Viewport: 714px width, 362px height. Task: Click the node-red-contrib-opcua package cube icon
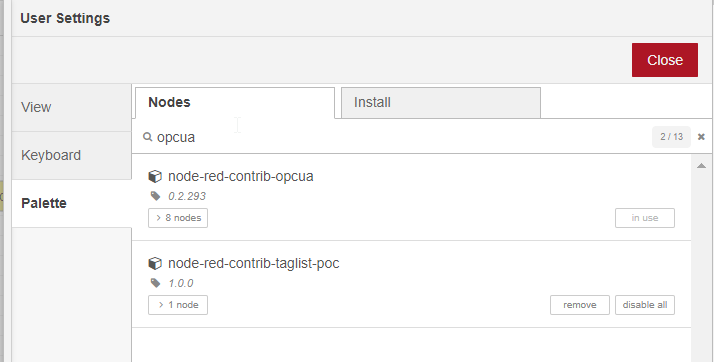(x=155, y=176)
